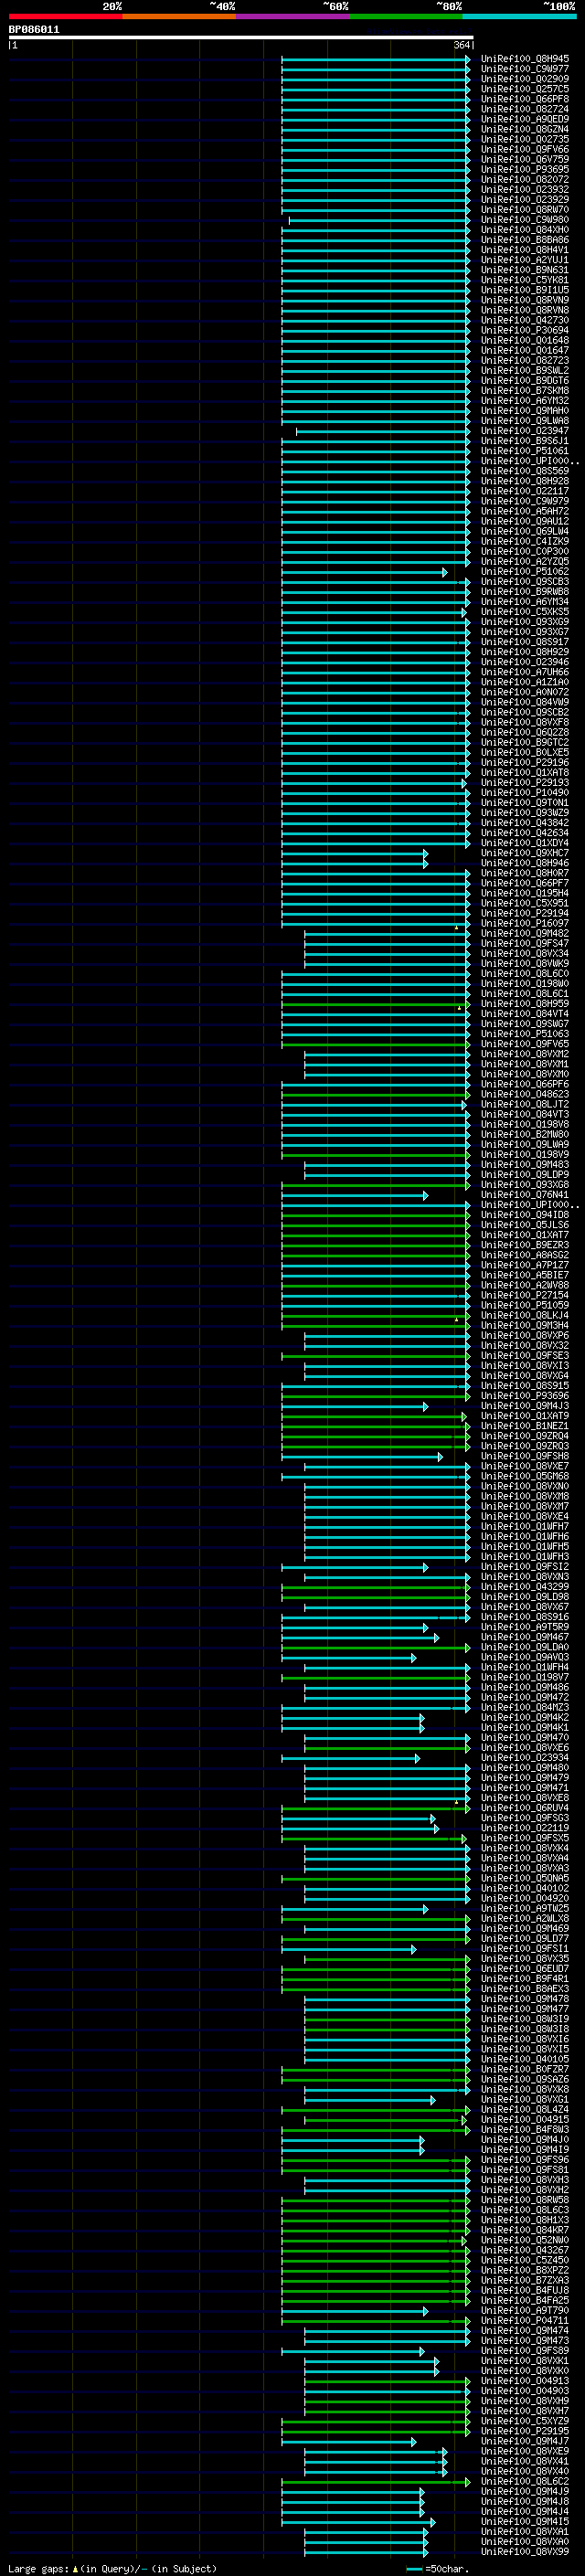Open hit UniRef100_Q84XH0
This screenshot has height=2576, width=585.
click(525, 230)
